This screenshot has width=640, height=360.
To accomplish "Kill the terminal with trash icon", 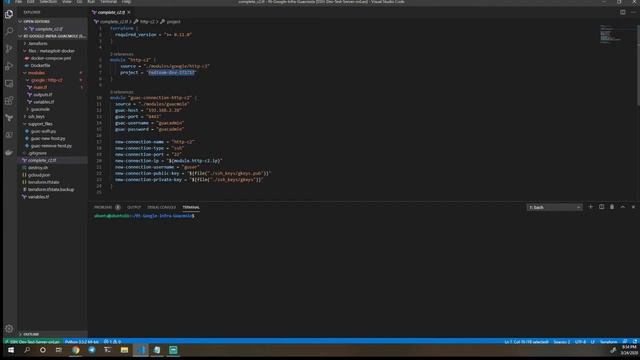I will point(612,207).
